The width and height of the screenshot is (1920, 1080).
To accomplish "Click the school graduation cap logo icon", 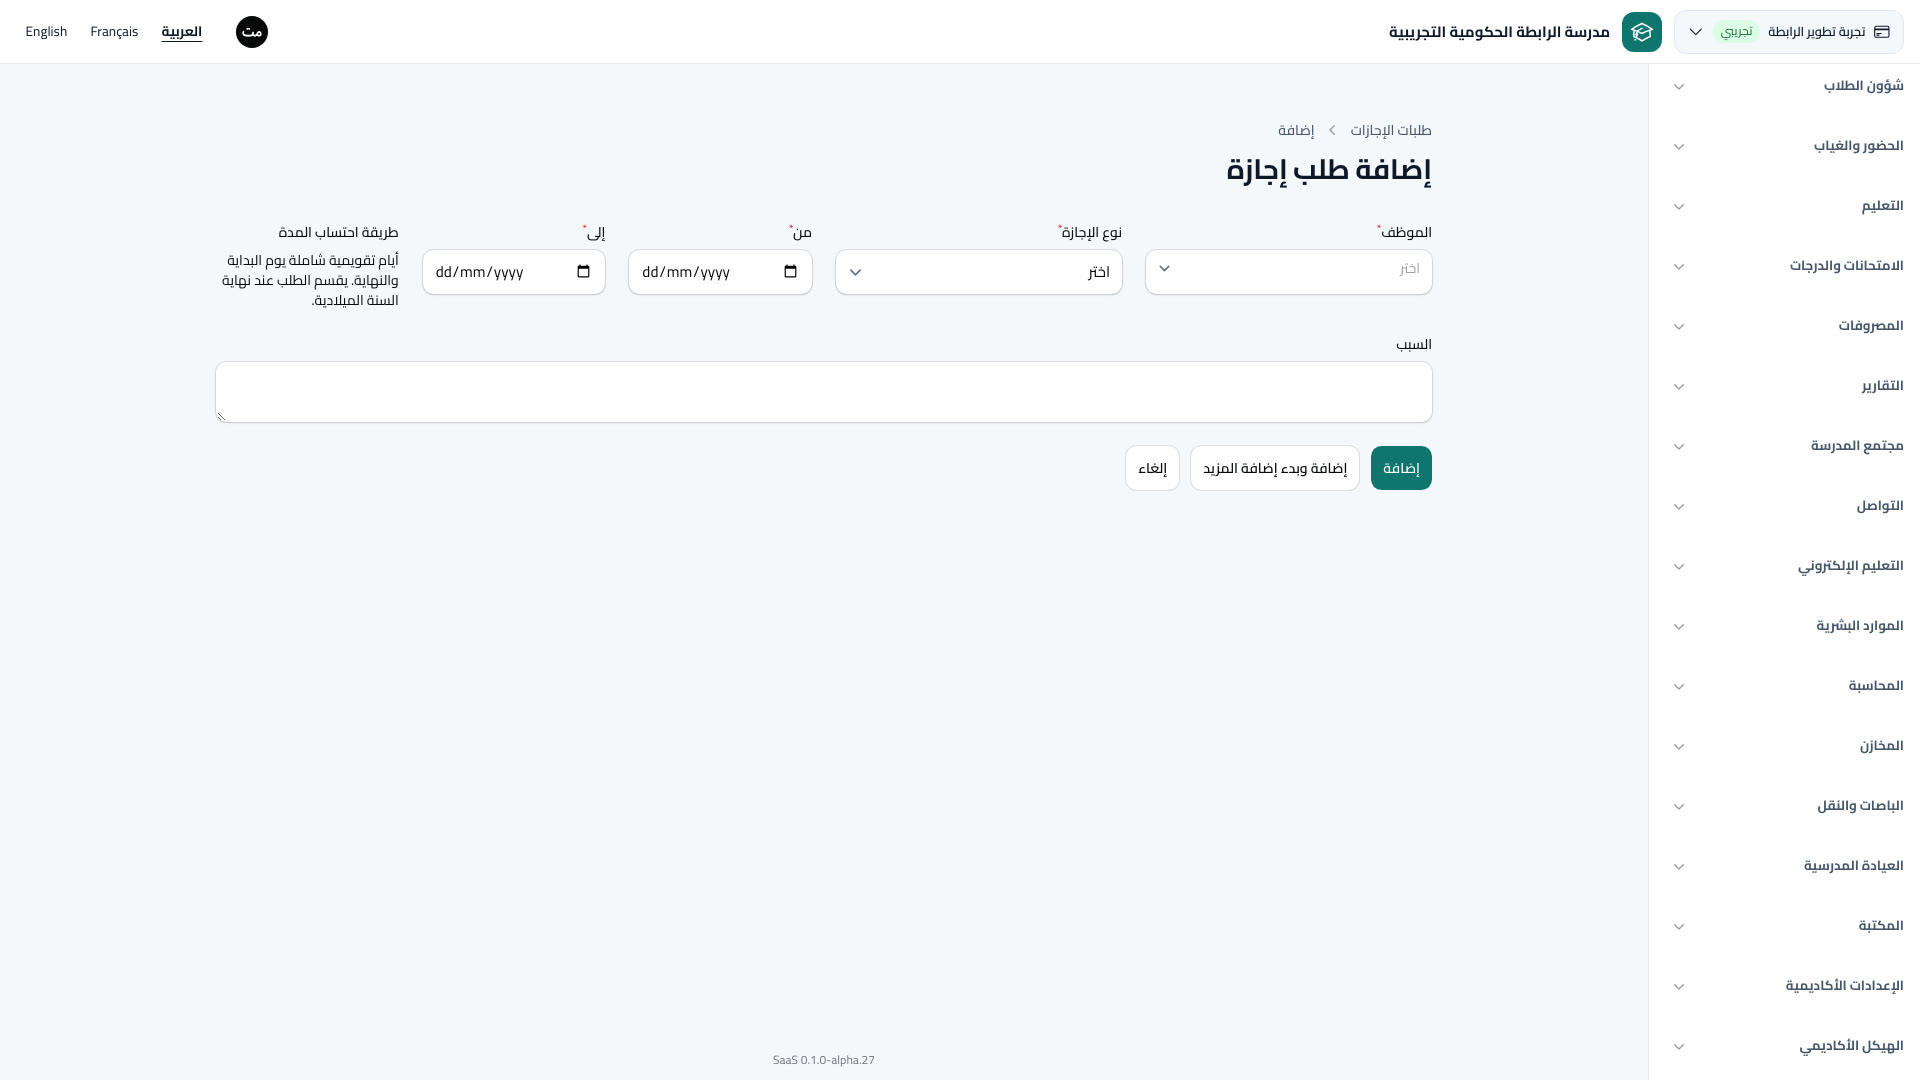I will (1641, 32).
